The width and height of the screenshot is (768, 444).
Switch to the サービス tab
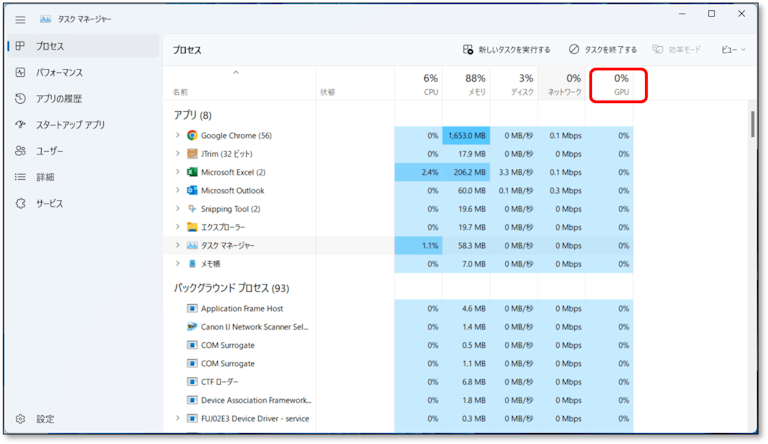click(83, 203)
